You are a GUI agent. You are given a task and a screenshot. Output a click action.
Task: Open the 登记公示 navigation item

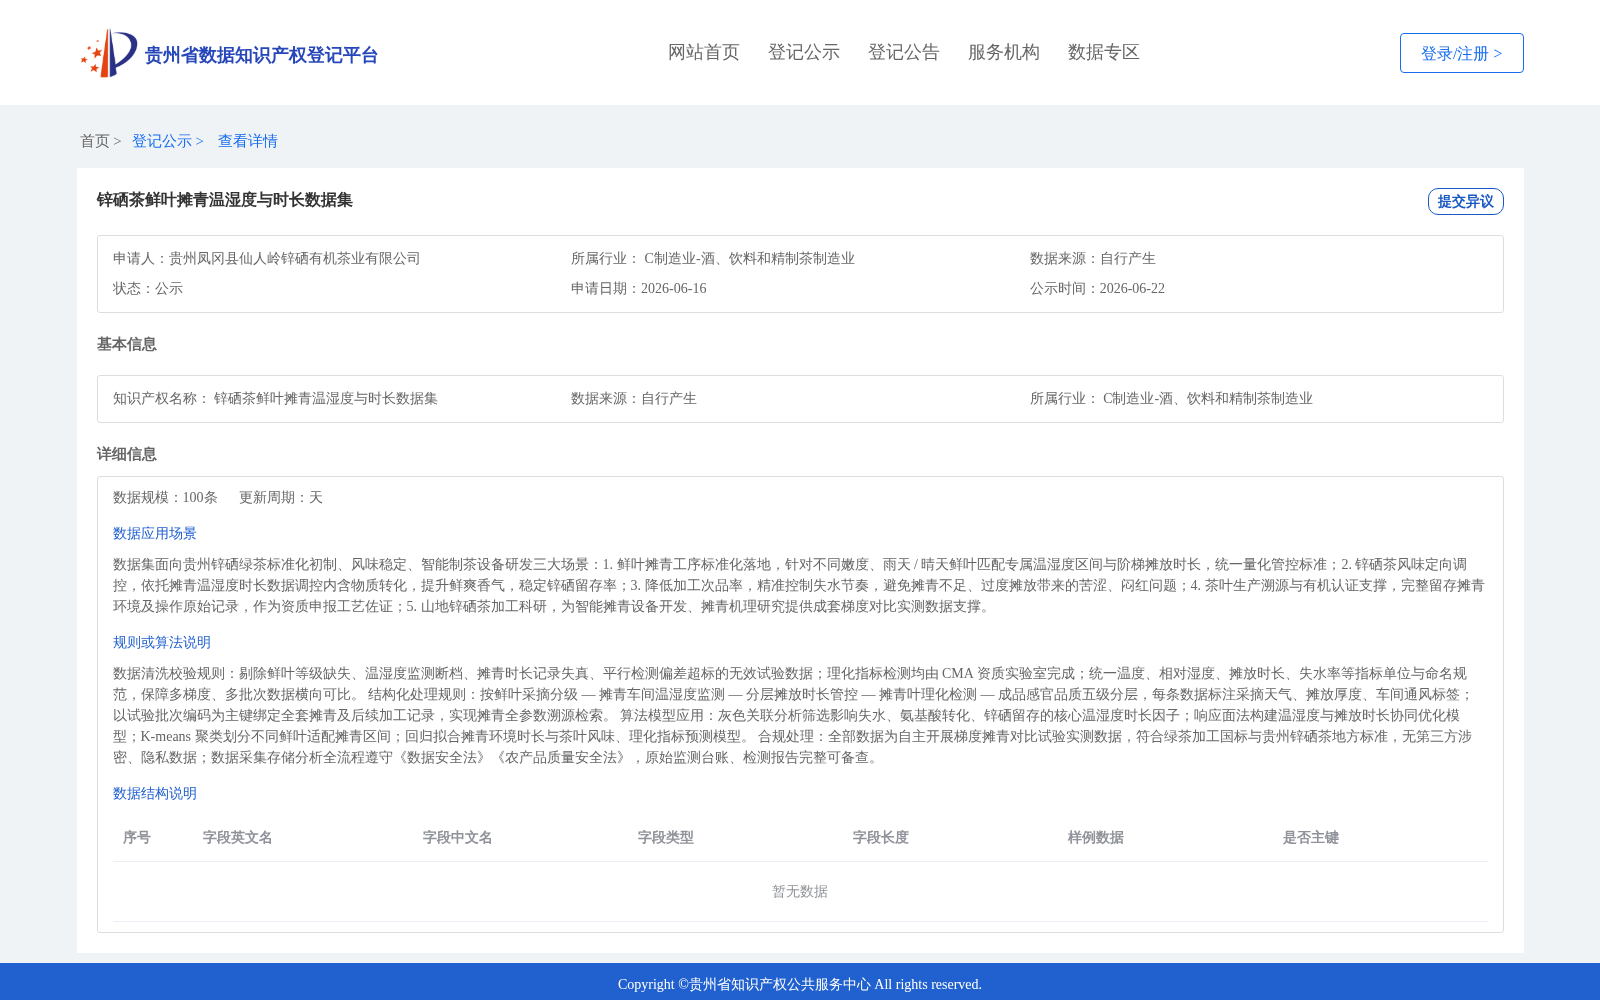pos(804,52)
